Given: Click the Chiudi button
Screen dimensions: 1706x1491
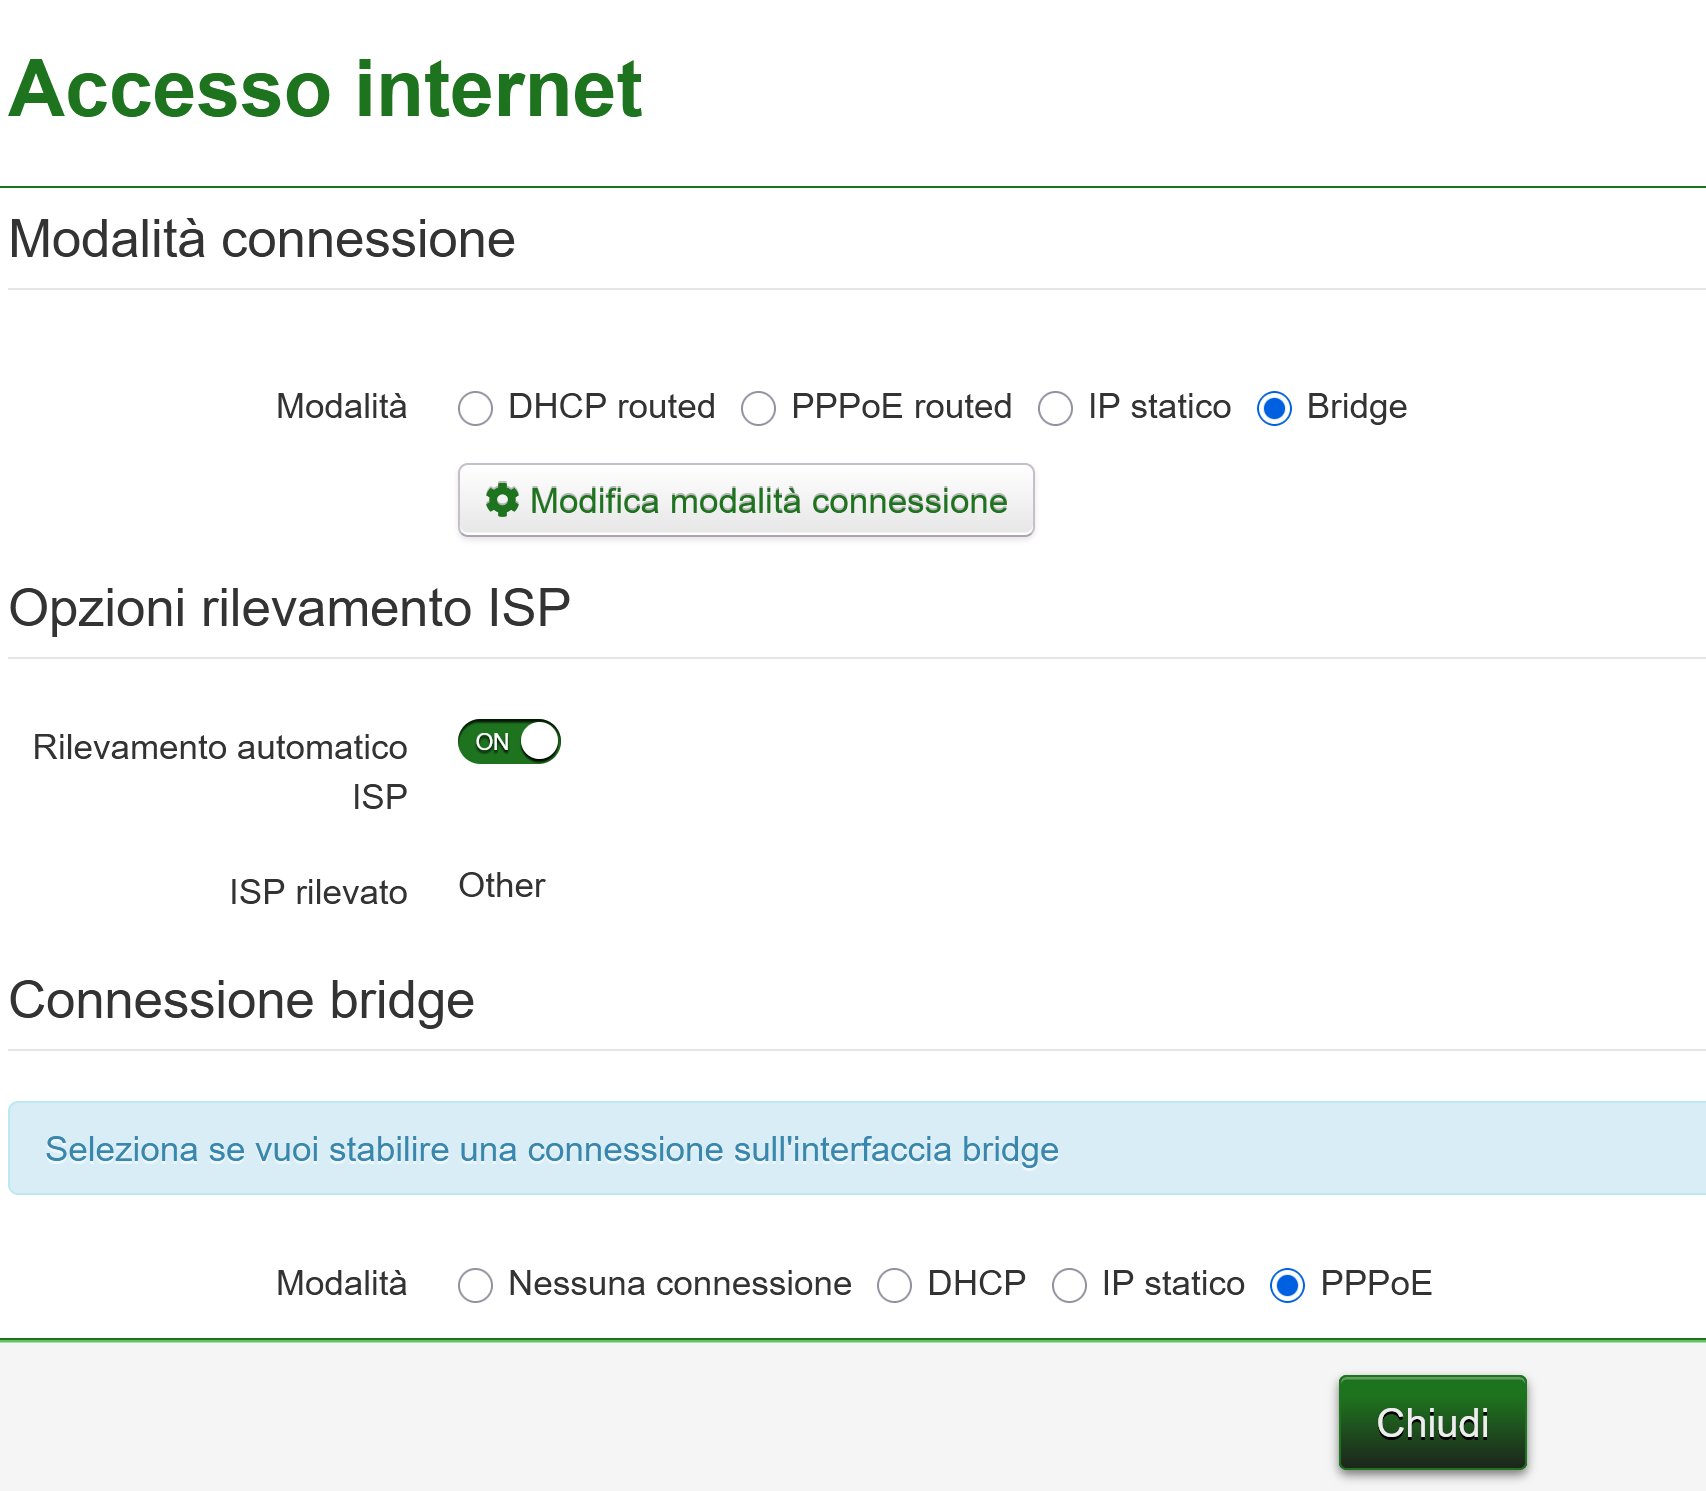Looking at the screenshot, I should tap(1432, 1423).
